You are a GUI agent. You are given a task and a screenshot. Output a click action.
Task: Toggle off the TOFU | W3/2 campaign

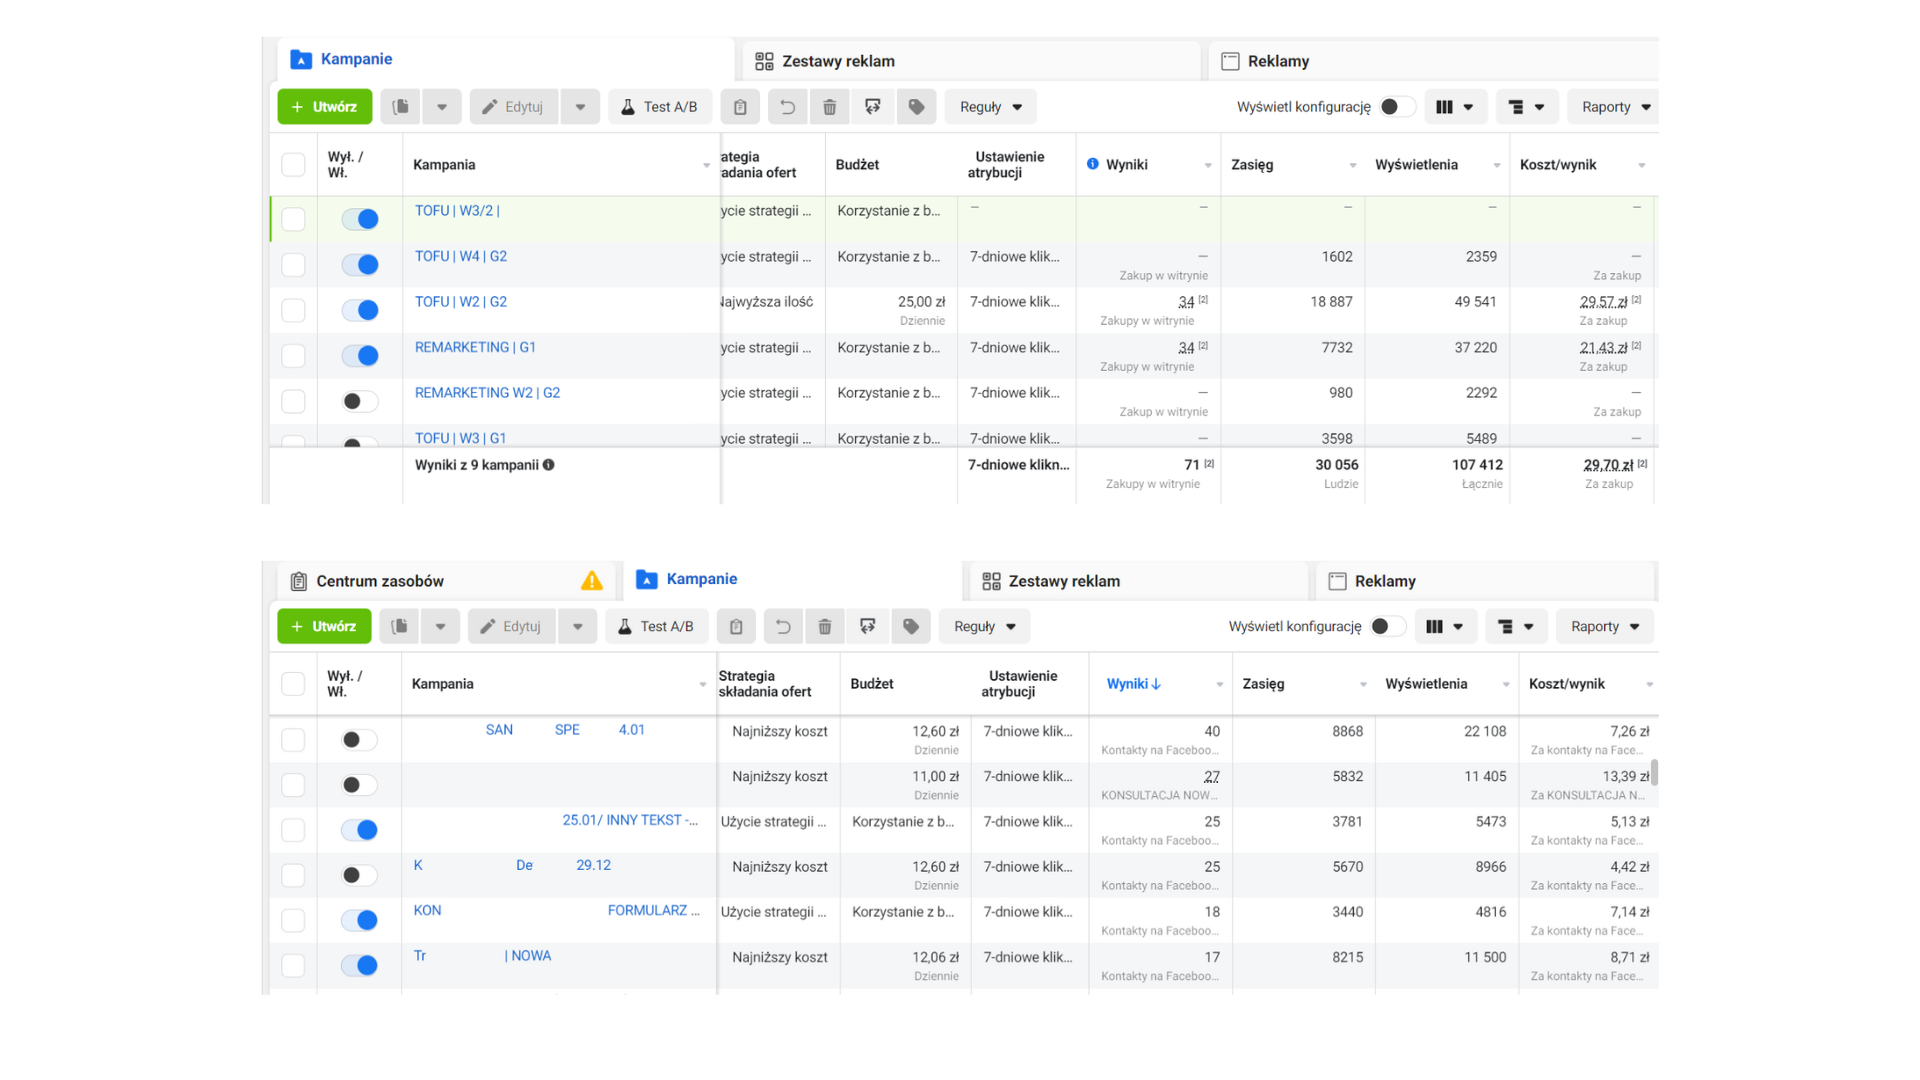[360, 219]
